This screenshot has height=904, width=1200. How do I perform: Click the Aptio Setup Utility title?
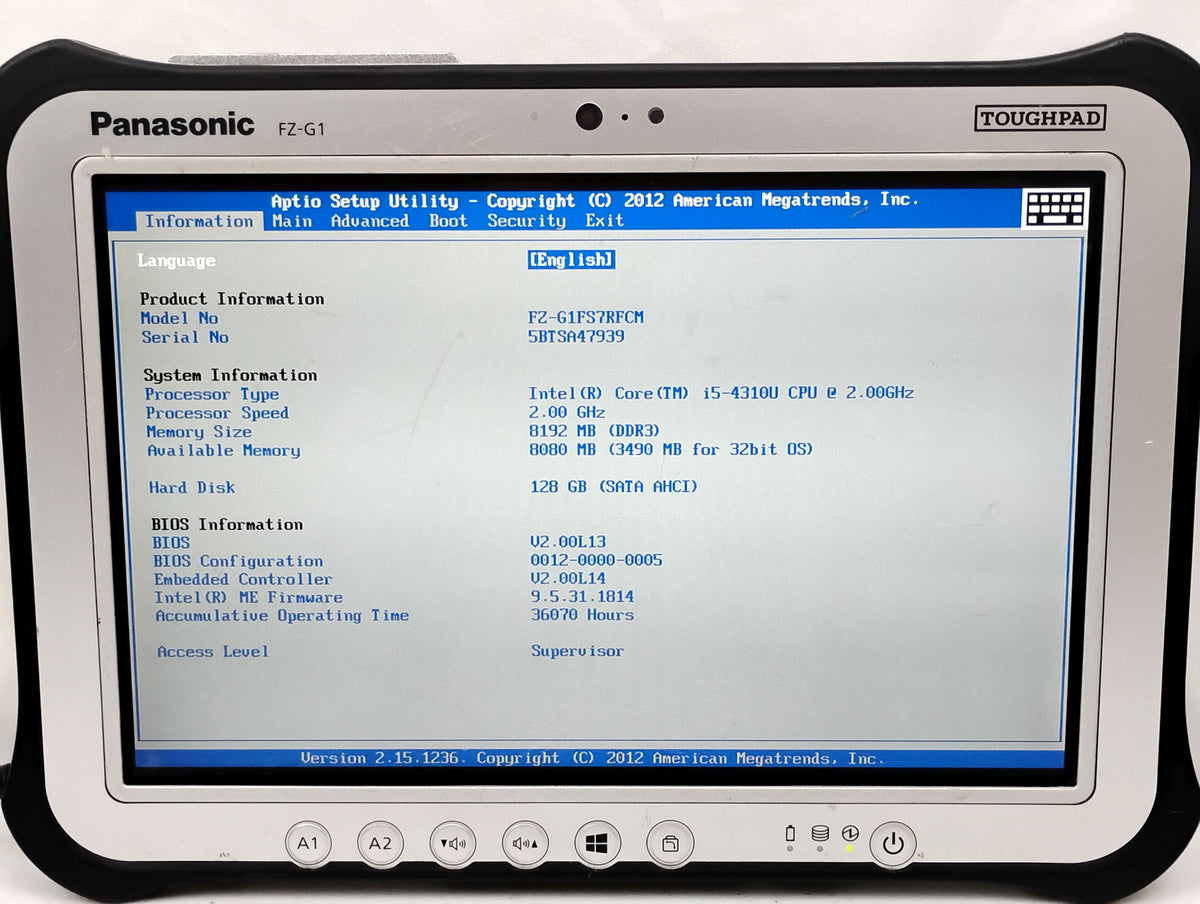[594, 201]
